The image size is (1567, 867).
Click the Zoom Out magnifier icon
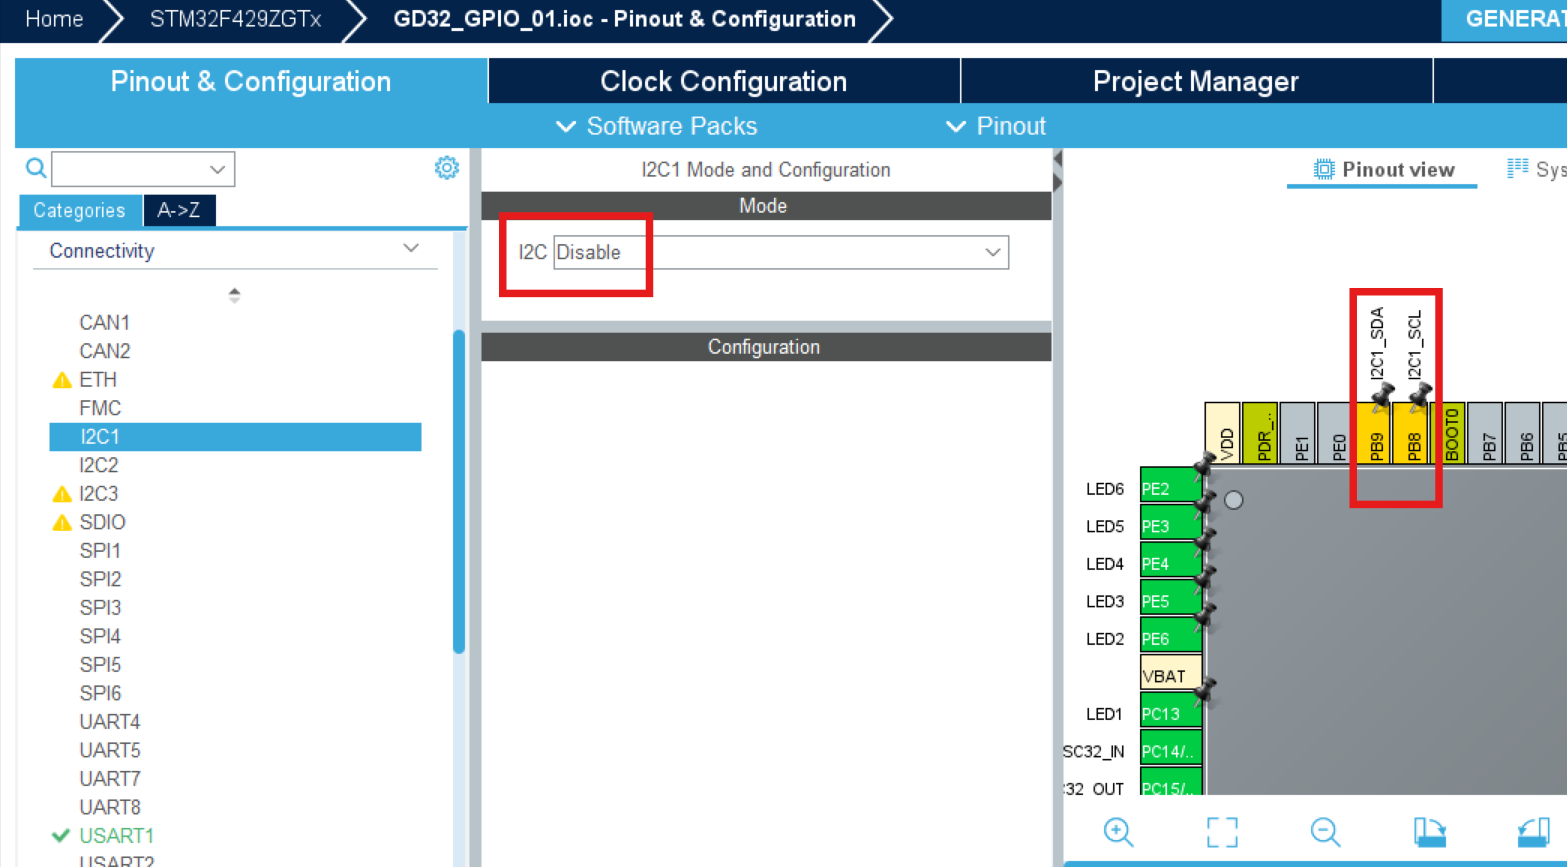pyautogui.click(x=1325, y=832)
